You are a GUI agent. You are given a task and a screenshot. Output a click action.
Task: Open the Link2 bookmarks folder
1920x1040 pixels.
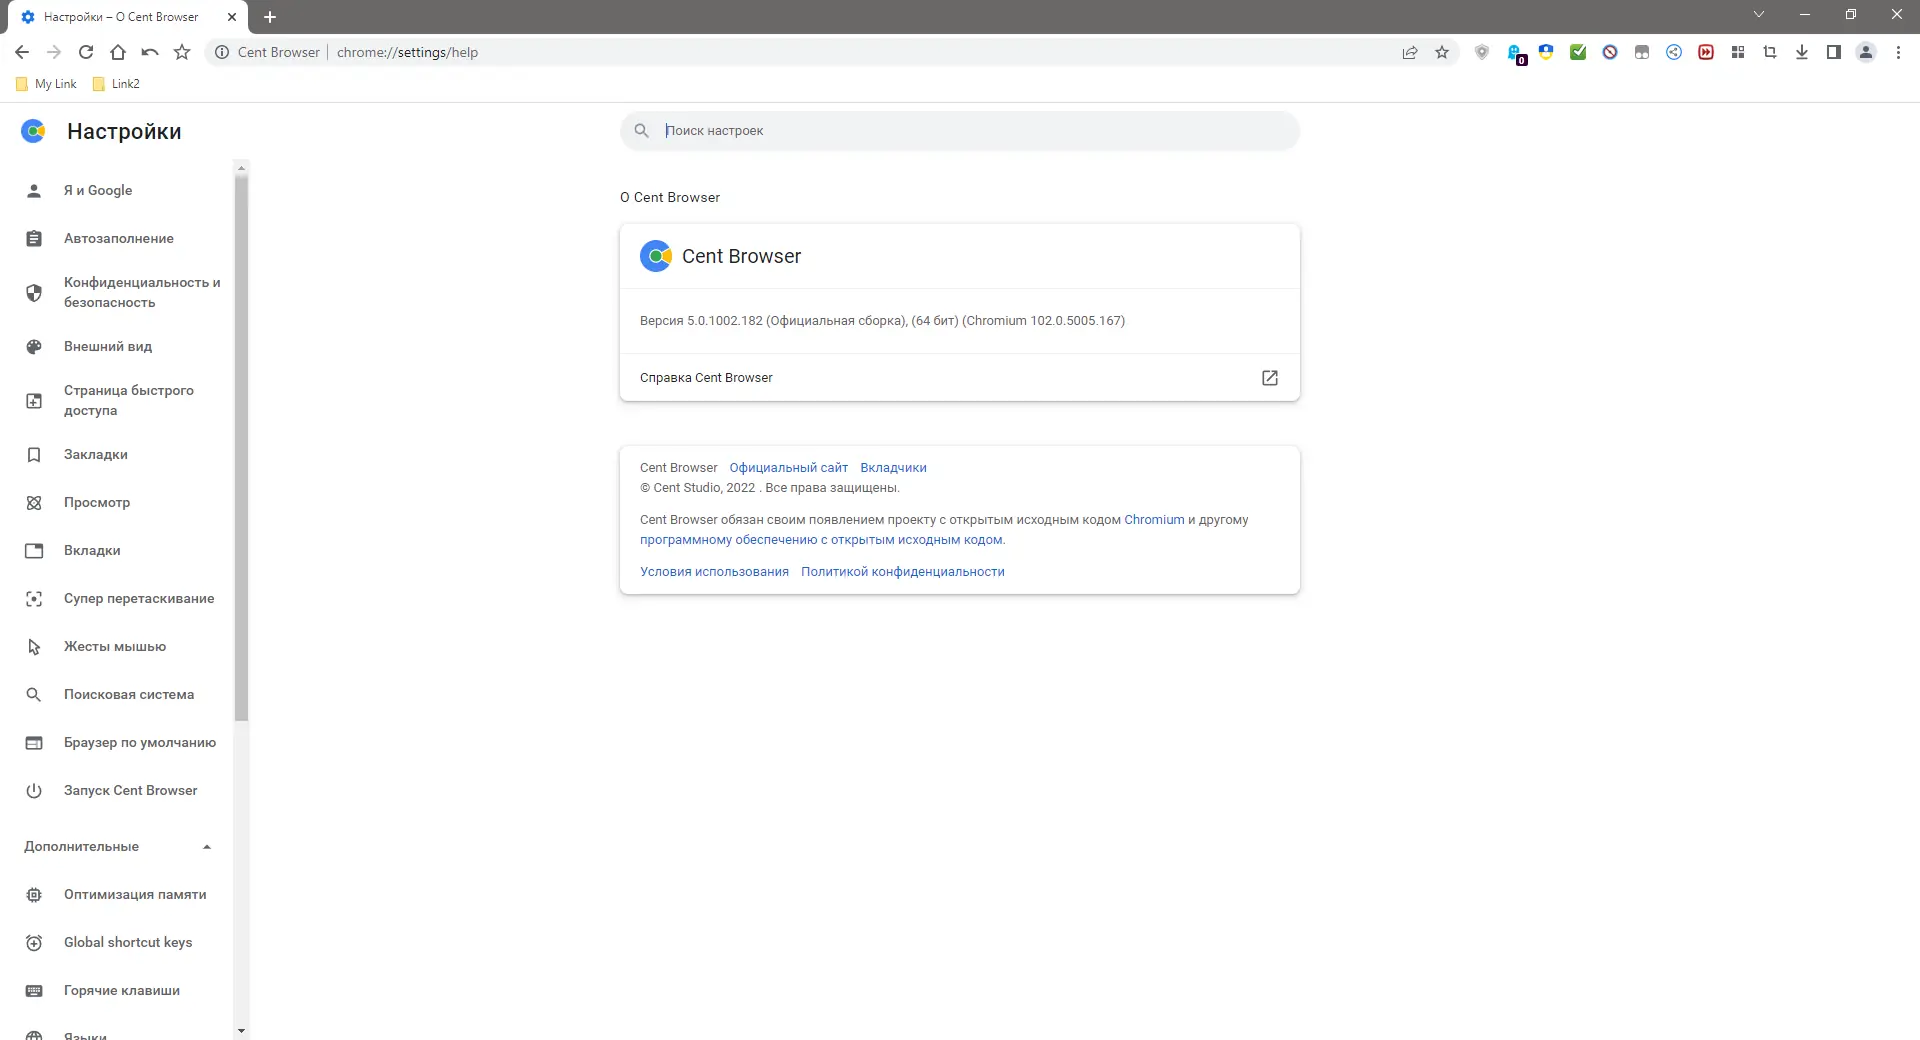coord(116,84)
